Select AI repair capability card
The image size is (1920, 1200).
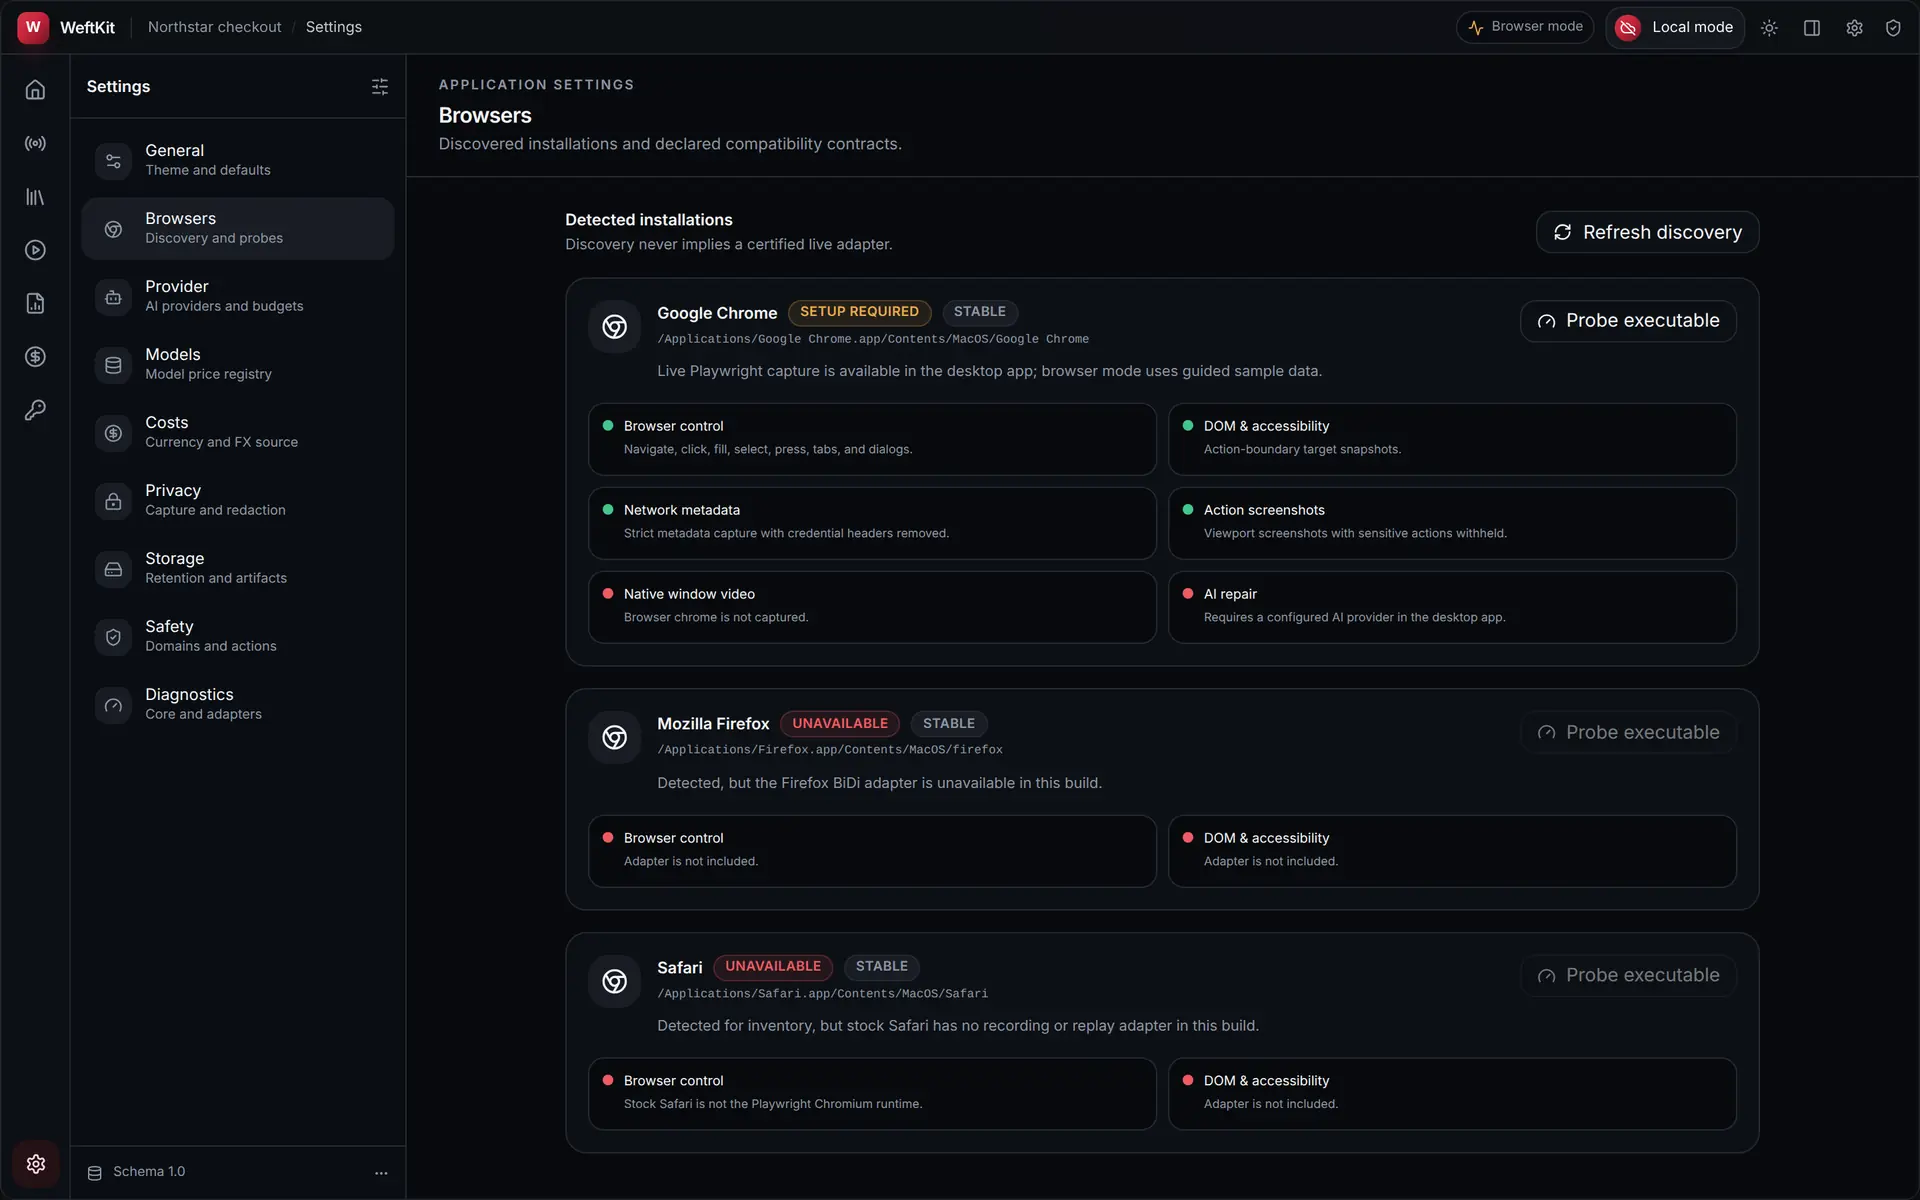[1452, 607]
